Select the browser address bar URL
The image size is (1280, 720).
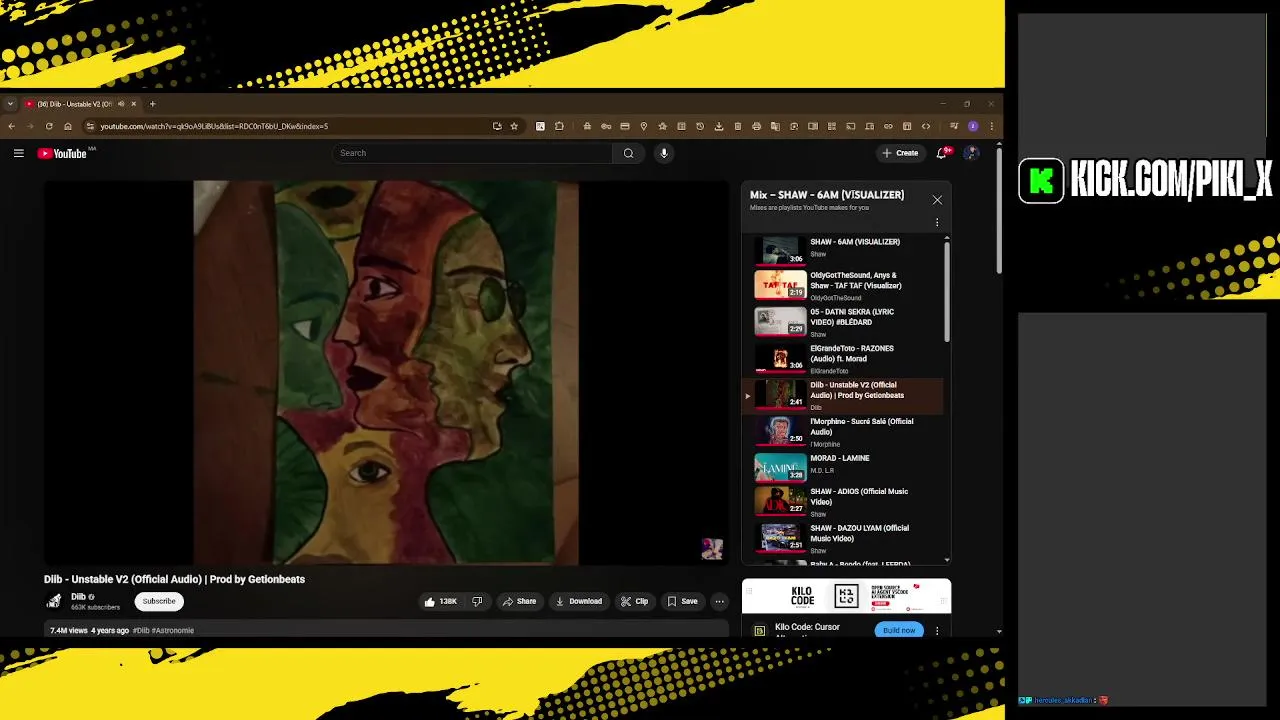point(214,126)
